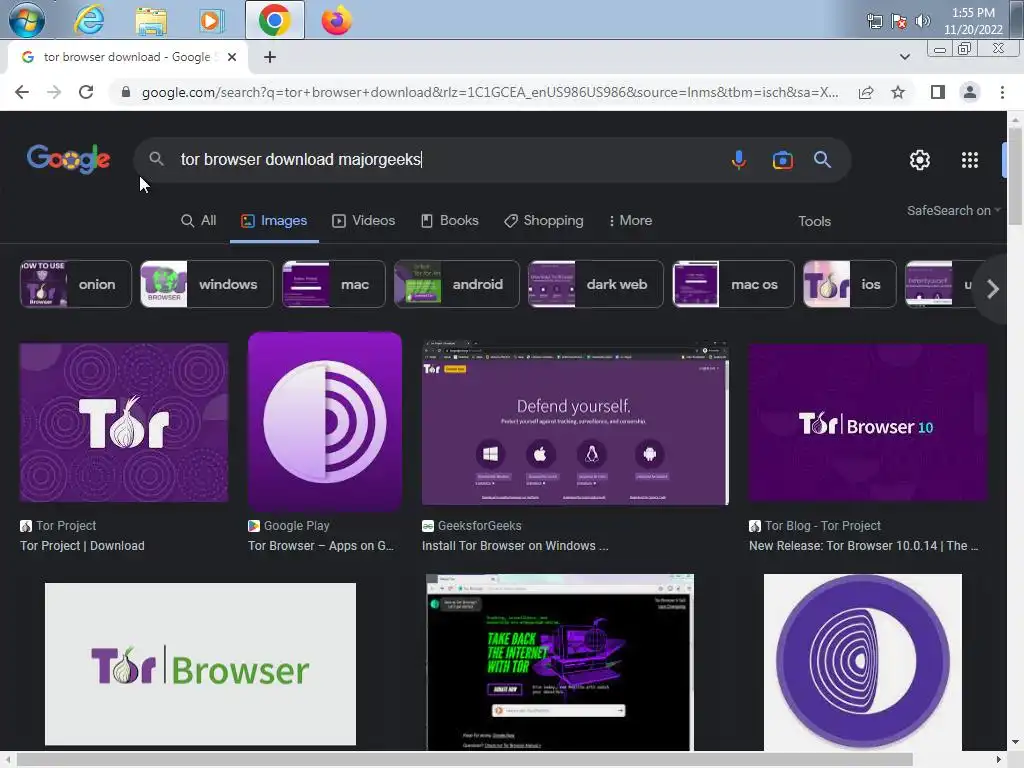Filter images by the ios chip
The width and height of the screenshot is (1024, 768).
(850, 284)
